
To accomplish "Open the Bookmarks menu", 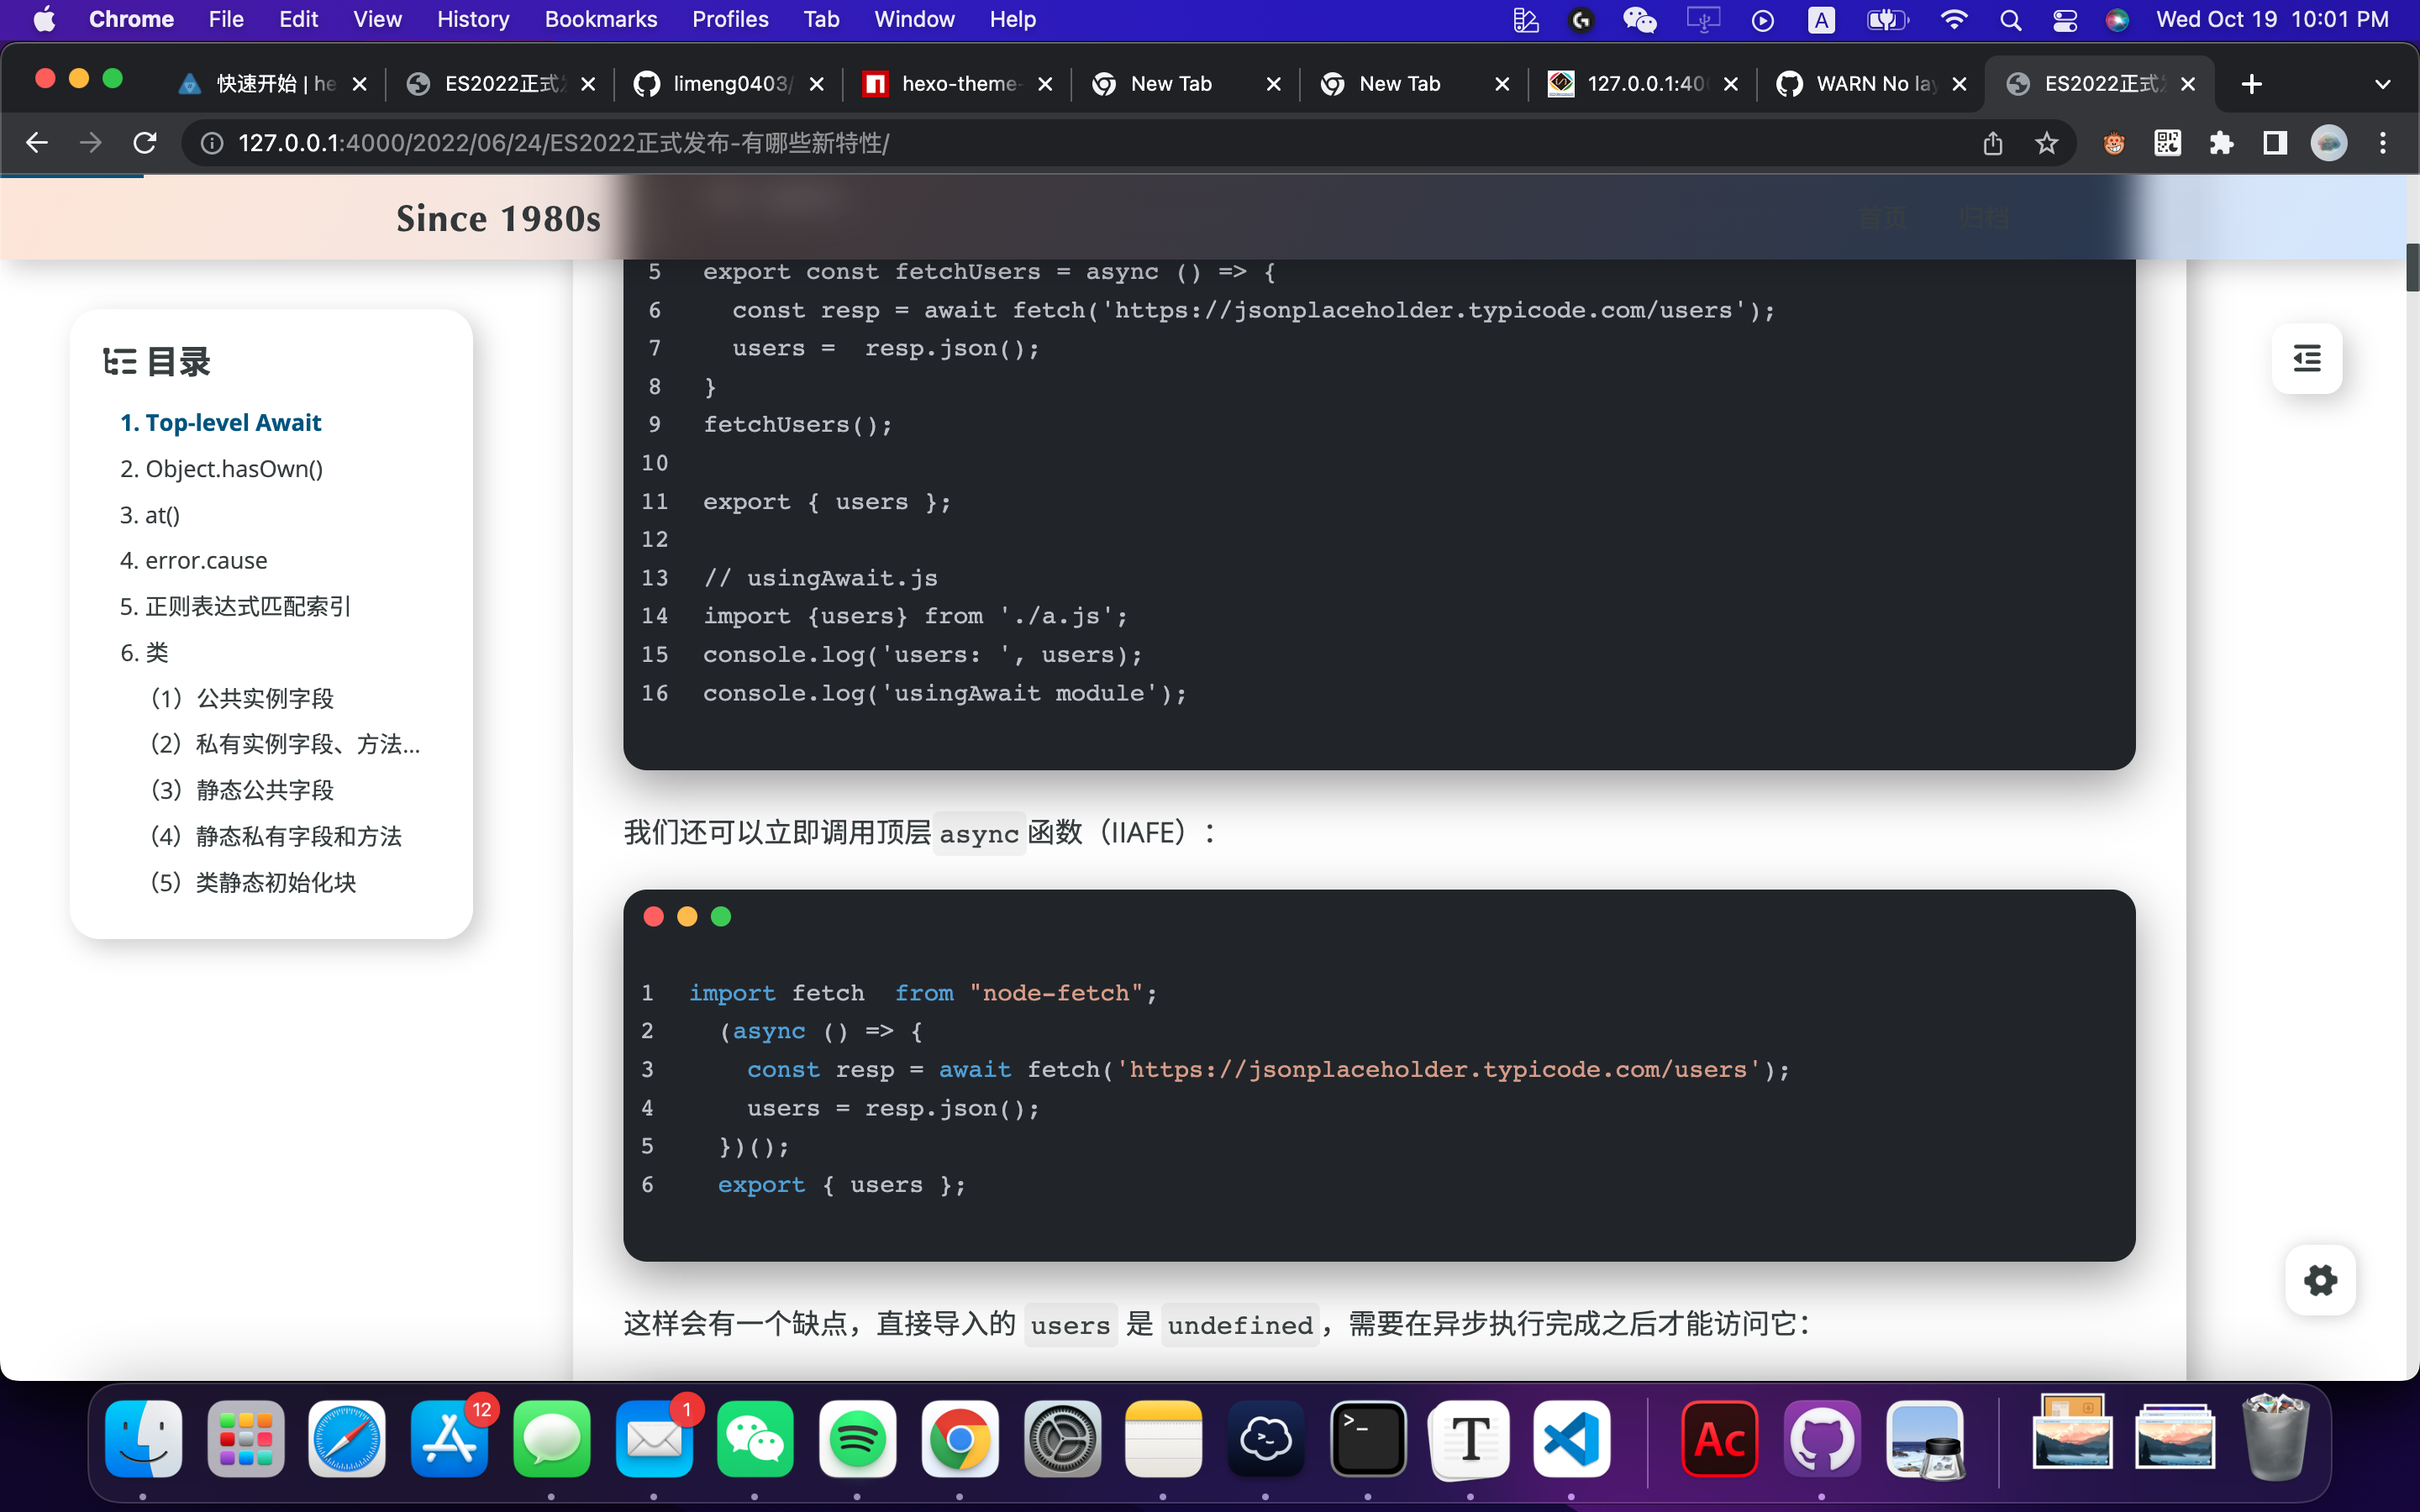I will click(600, 19).
